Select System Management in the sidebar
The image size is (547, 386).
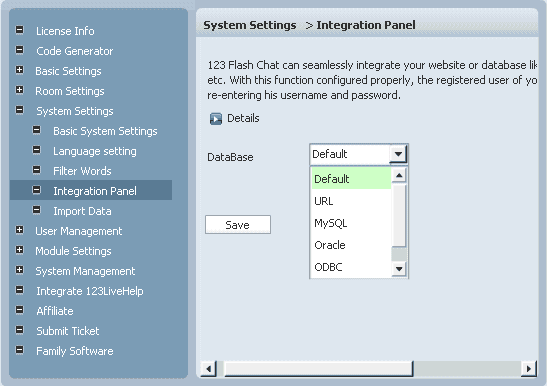click(x=85, y=271)
